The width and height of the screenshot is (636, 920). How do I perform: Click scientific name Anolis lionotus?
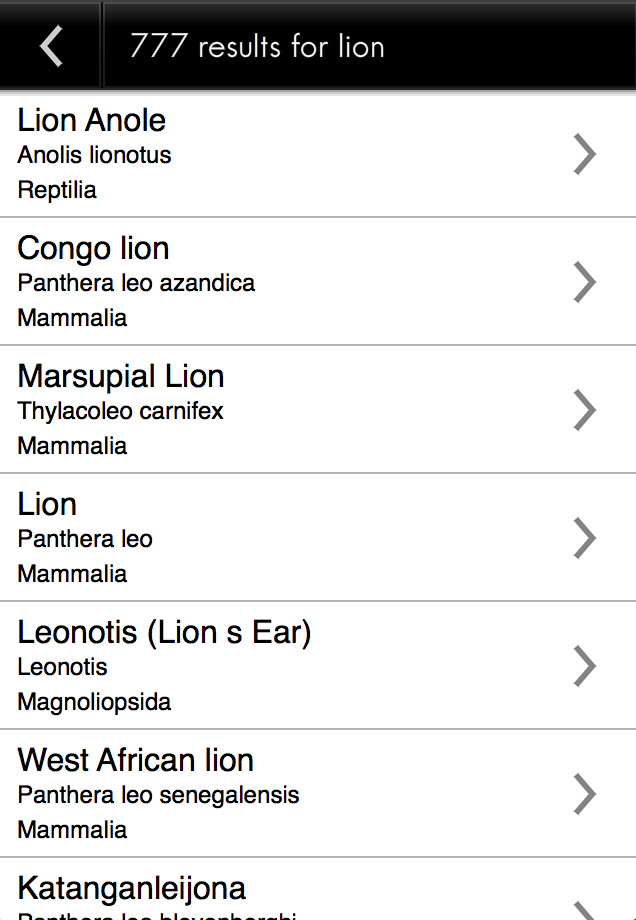[x=94, y=155]
